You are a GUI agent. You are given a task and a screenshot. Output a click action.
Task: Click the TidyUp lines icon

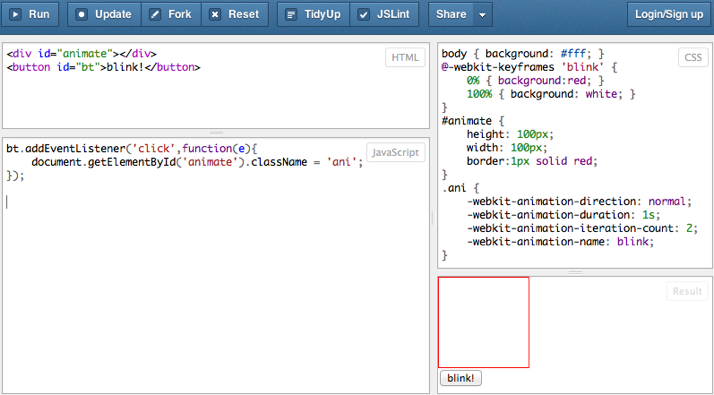click(291, 15)
